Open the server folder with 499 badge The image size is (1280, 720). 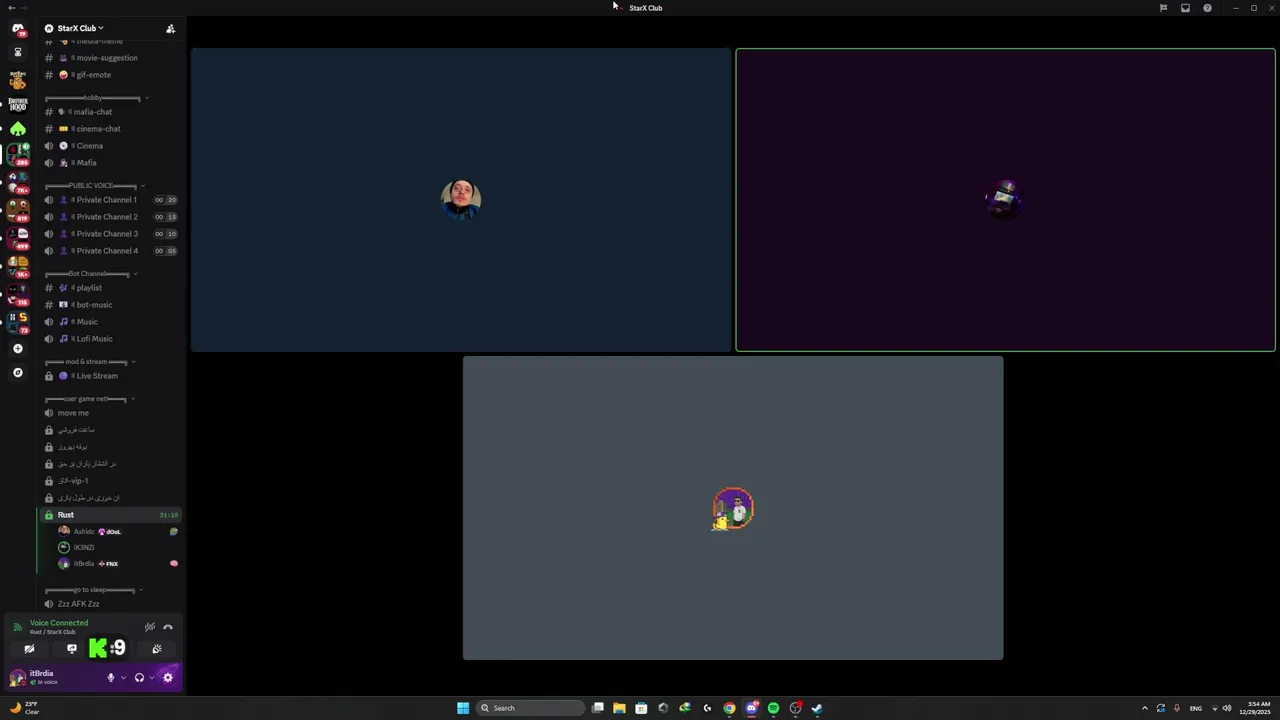click(18, 238)
